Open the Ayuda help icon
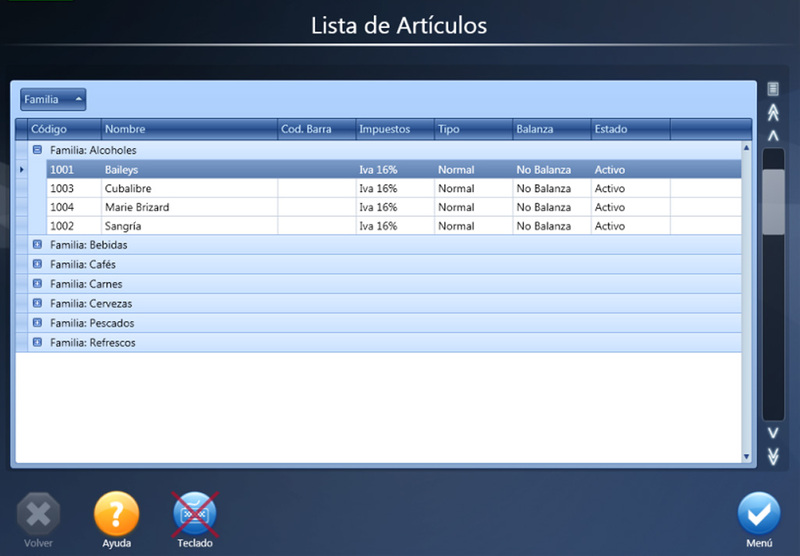Screen dimensions: 800x556 click(116, 514)
